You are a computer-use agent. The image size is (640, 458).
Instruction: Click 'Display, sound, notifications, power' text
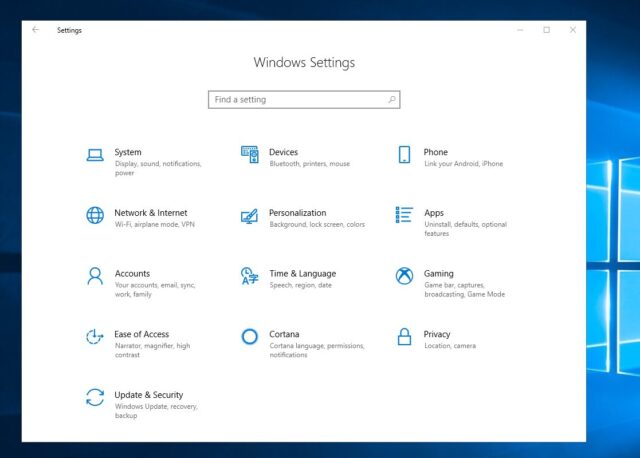[158, 168]
